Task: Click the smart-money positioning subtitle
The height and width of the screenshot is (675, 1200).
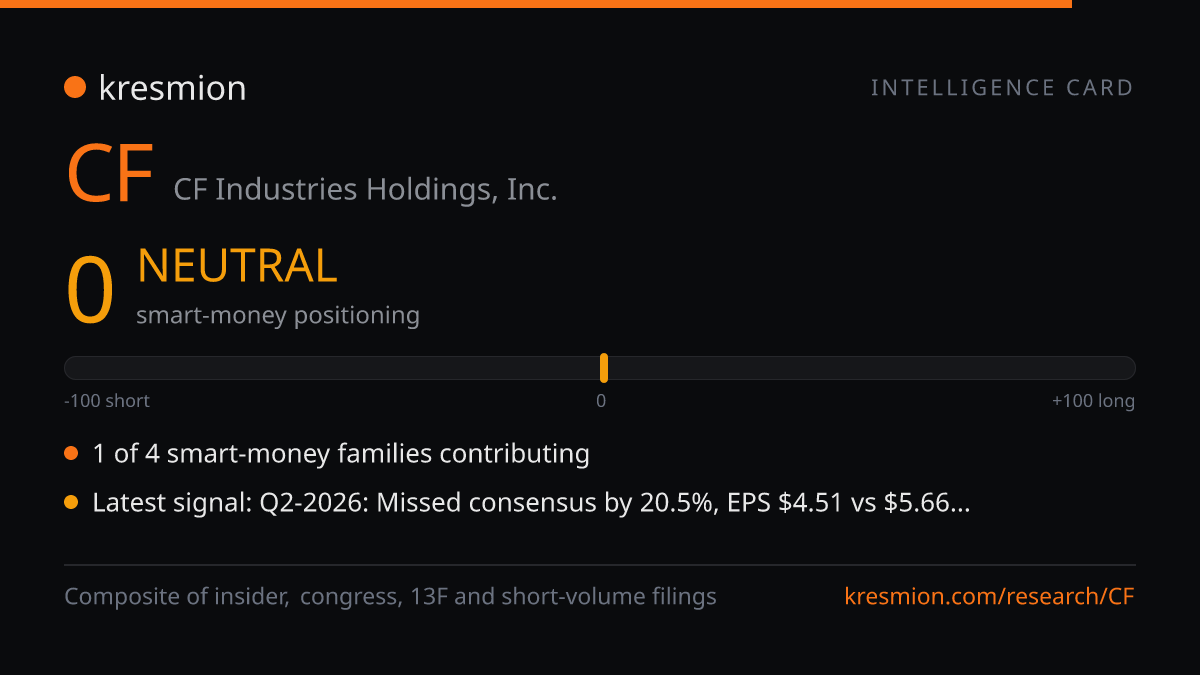Action: click(x=278, y=315)
